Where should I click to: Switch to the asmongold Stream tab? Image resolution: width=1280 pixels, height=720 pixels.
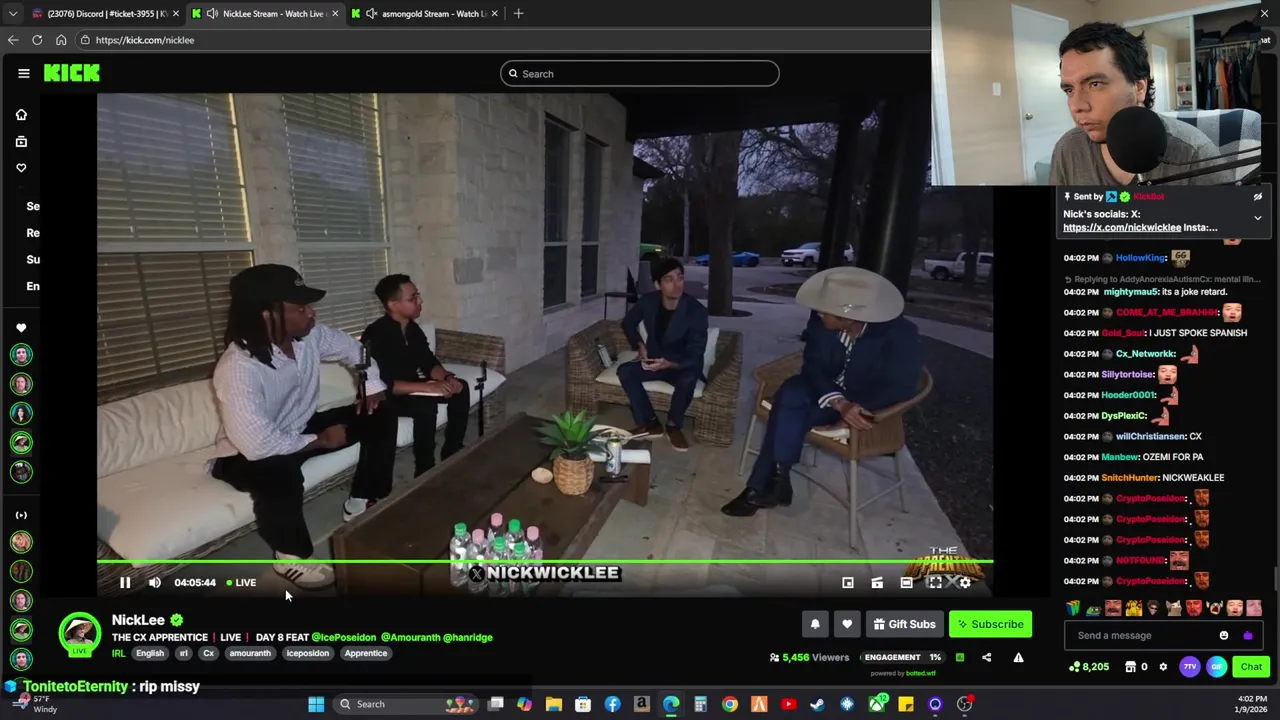[x=424, y=13]
